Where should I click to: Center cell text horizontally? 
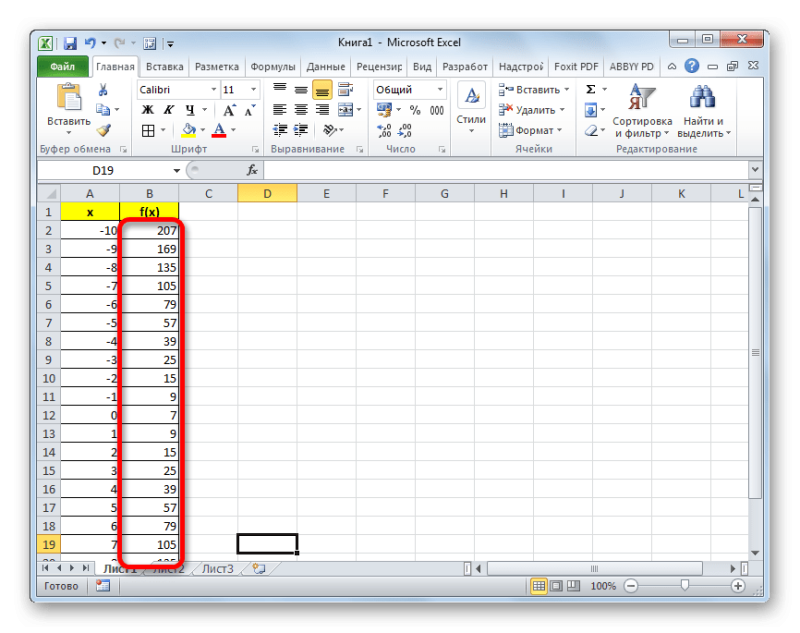click(301, 110)
